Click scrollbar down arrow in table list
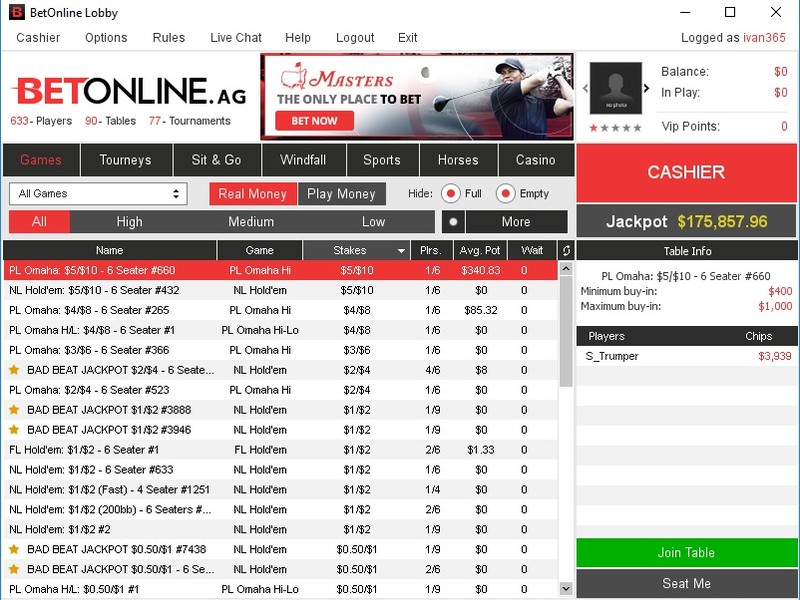The image size is (800, 600). [566, 588]
